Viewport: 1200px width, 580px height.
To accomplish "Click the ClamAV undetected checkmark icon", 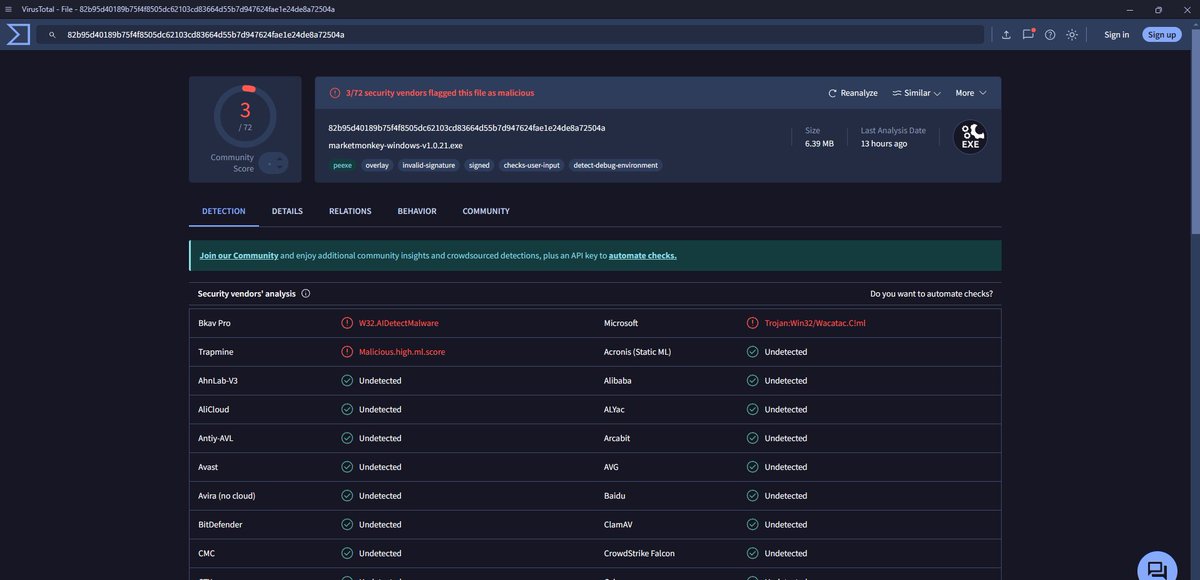I will pyautogui.click(x=753, y=524).
